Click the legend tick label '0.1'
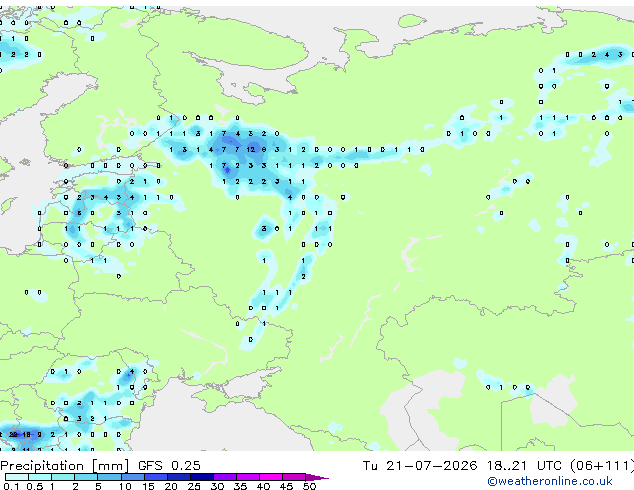Screen dimensions: 634x490 point(11,486)
